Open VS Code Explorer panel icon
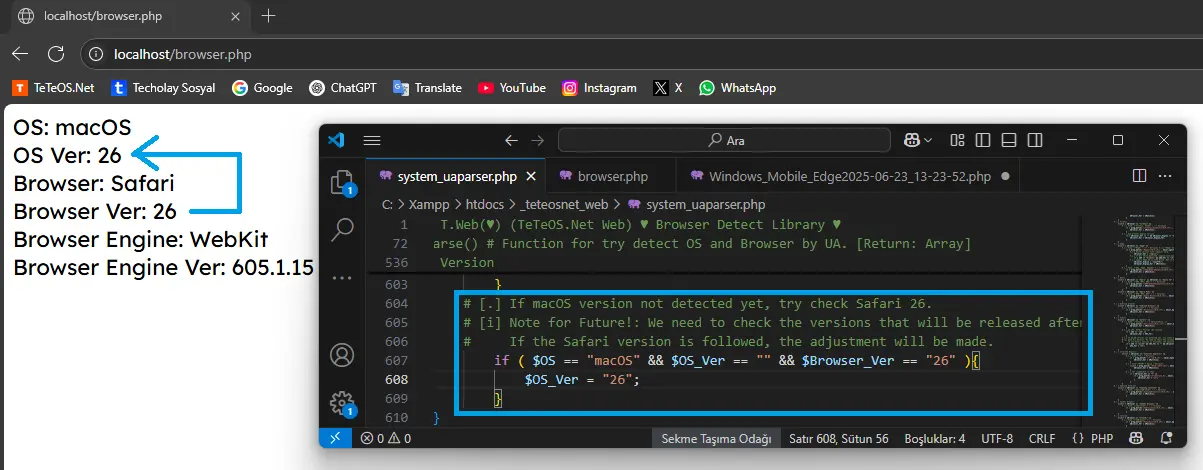 pos(342,182)
